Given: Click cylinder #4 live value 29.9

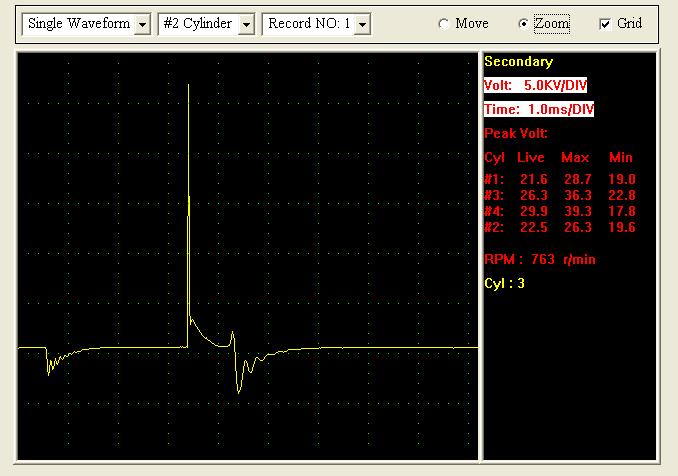Looking at the screenshot, I should tap(534, 211).
